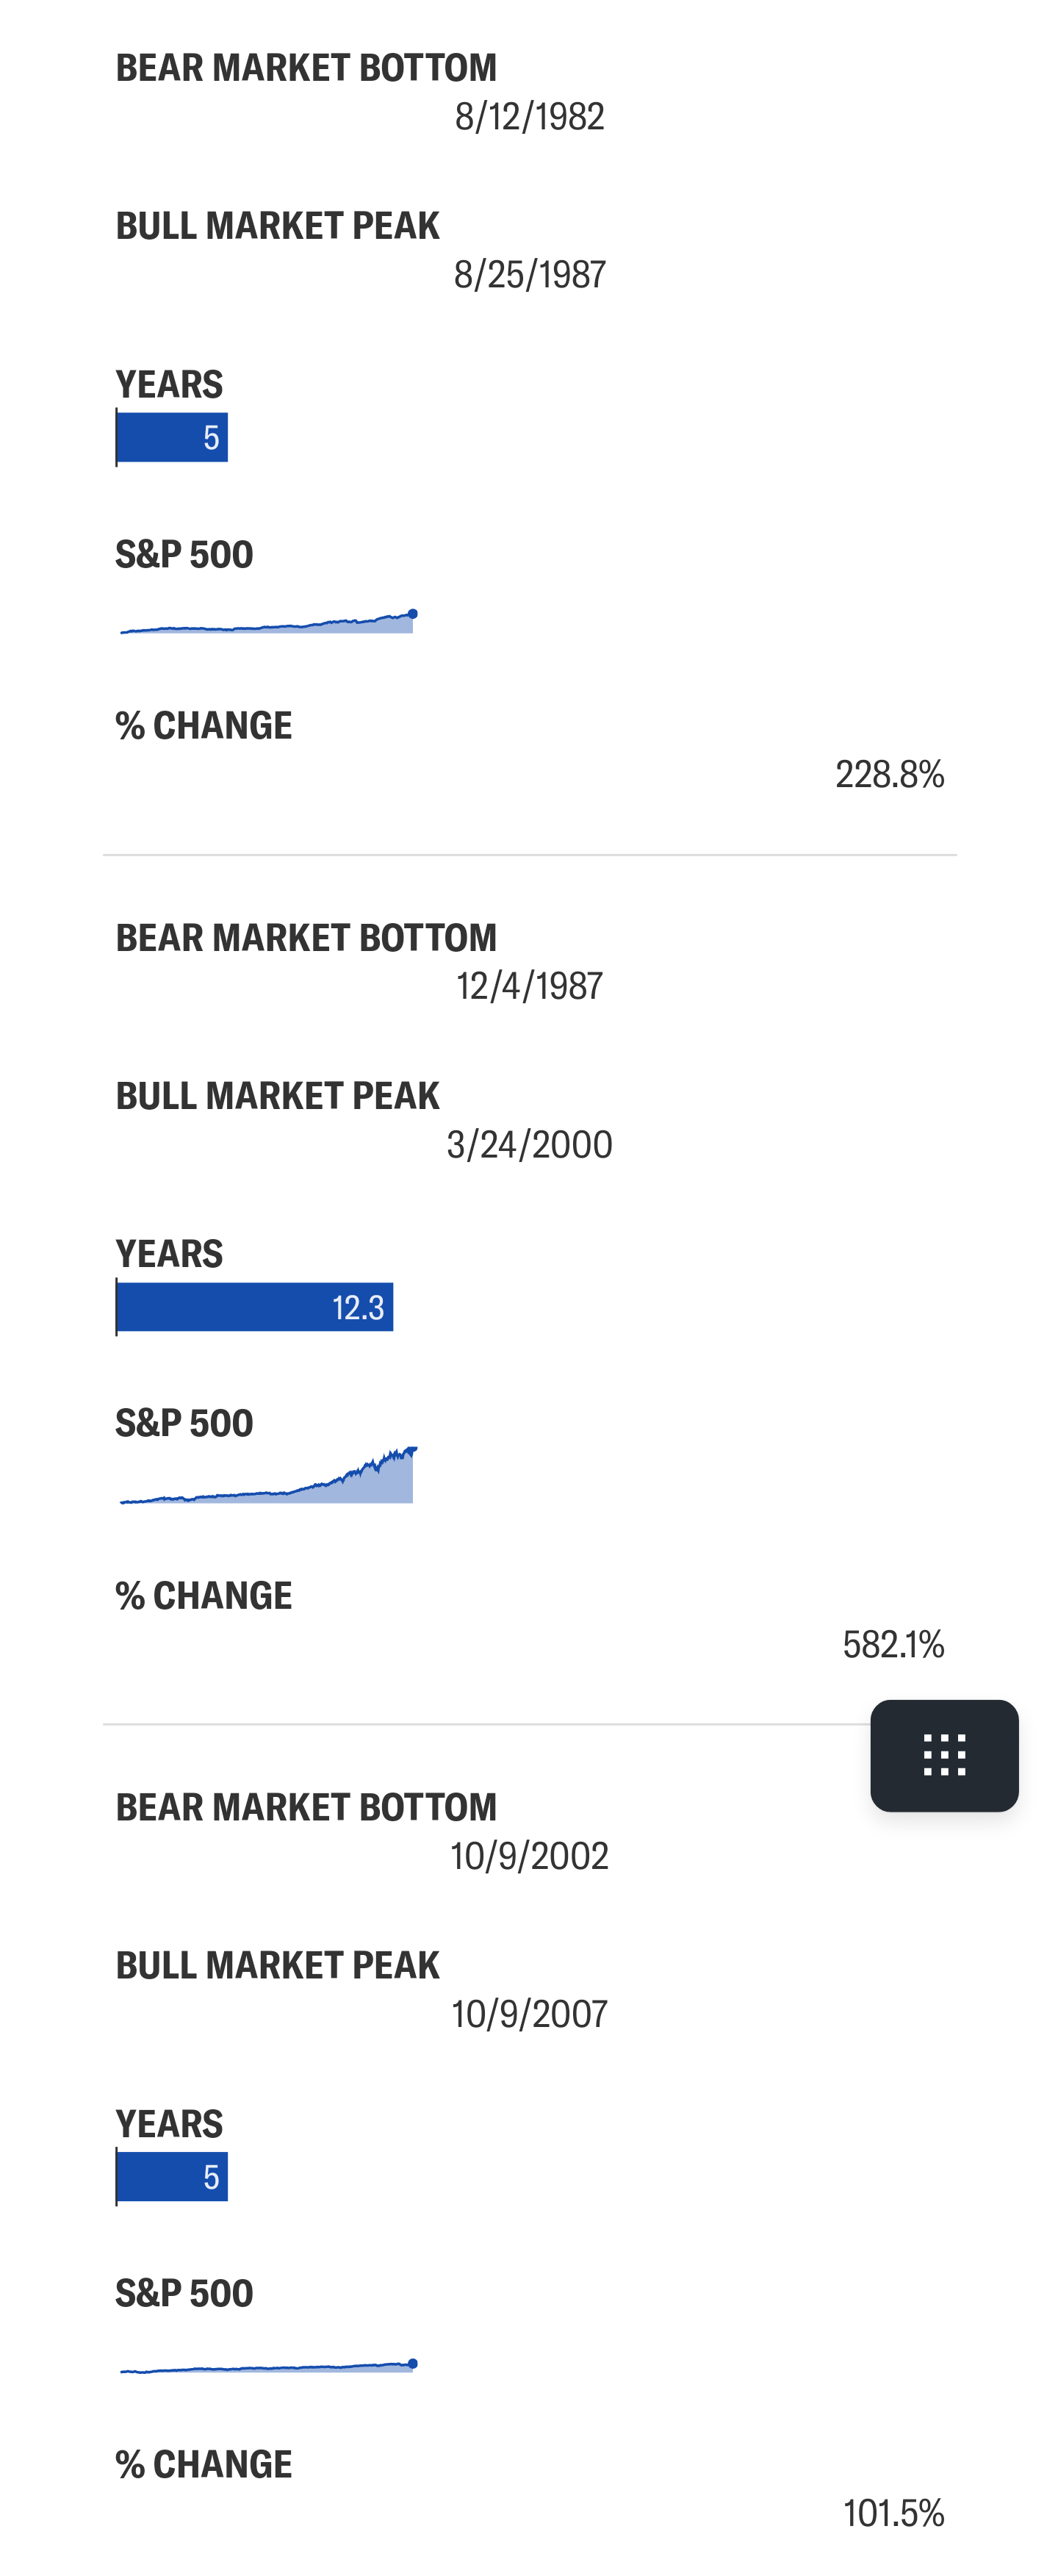Click the 228.8% change value
1058x2576 pixels.
pos(889,774)
